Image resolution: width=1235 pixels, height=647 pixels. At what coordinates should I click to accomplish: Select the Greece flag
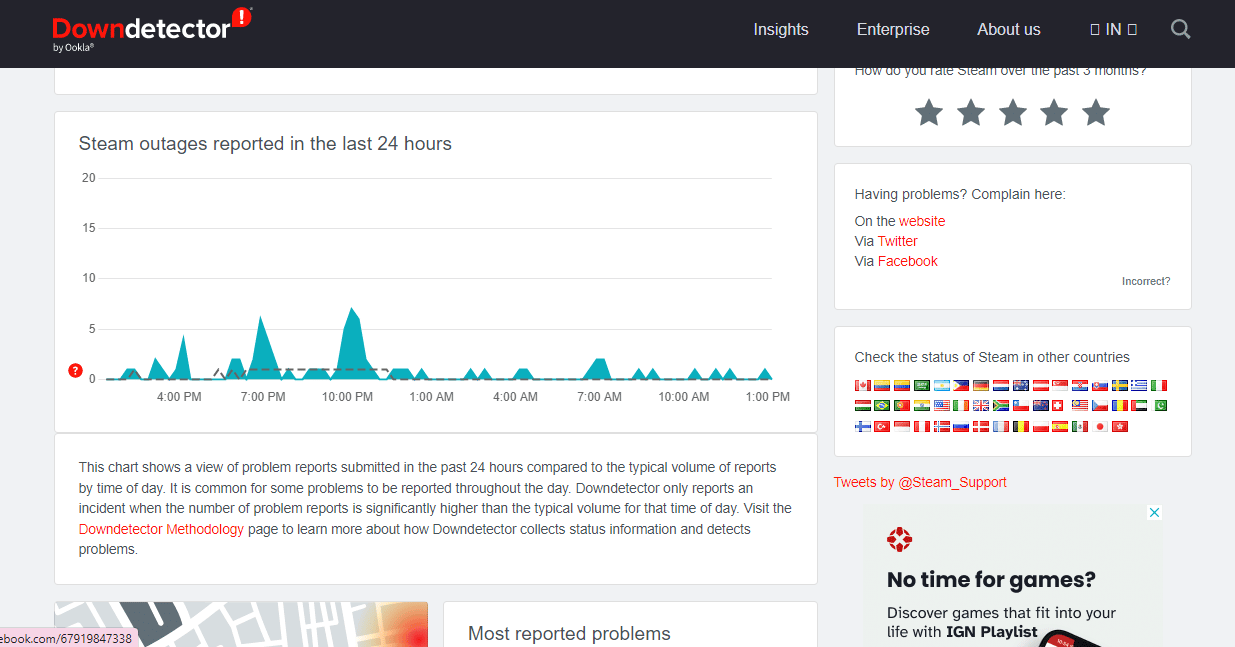[x=1139, y=385]
